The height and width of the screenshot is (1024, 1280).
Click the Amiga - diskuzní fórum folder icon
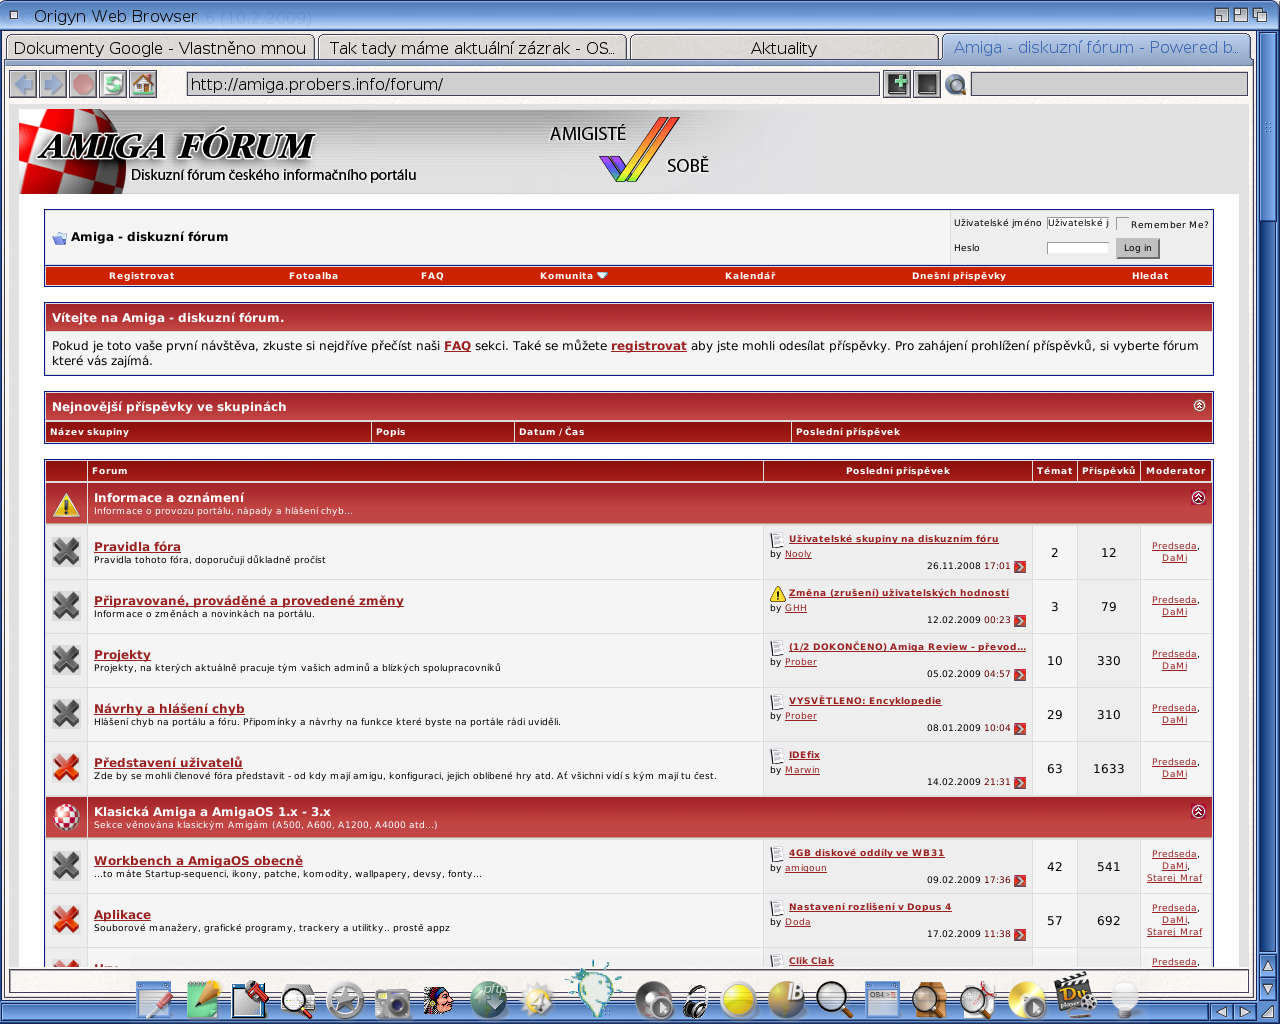[x=59, y=238]
